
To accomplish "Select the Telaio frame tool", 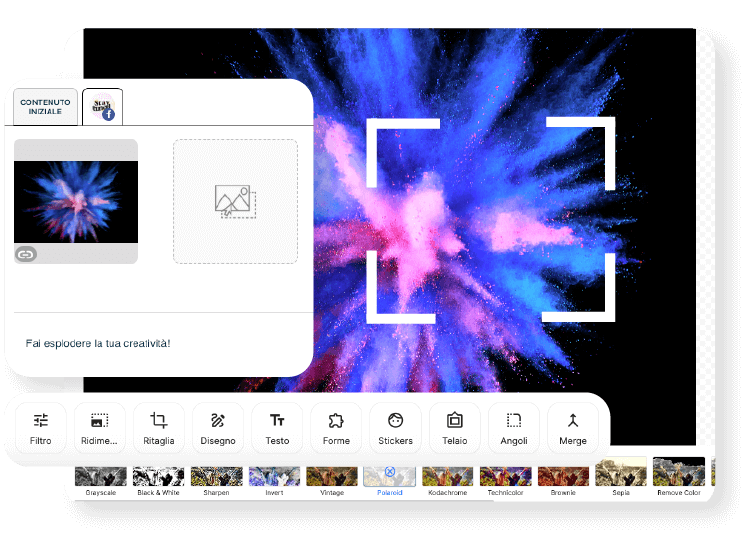I will tap(455, 429).
